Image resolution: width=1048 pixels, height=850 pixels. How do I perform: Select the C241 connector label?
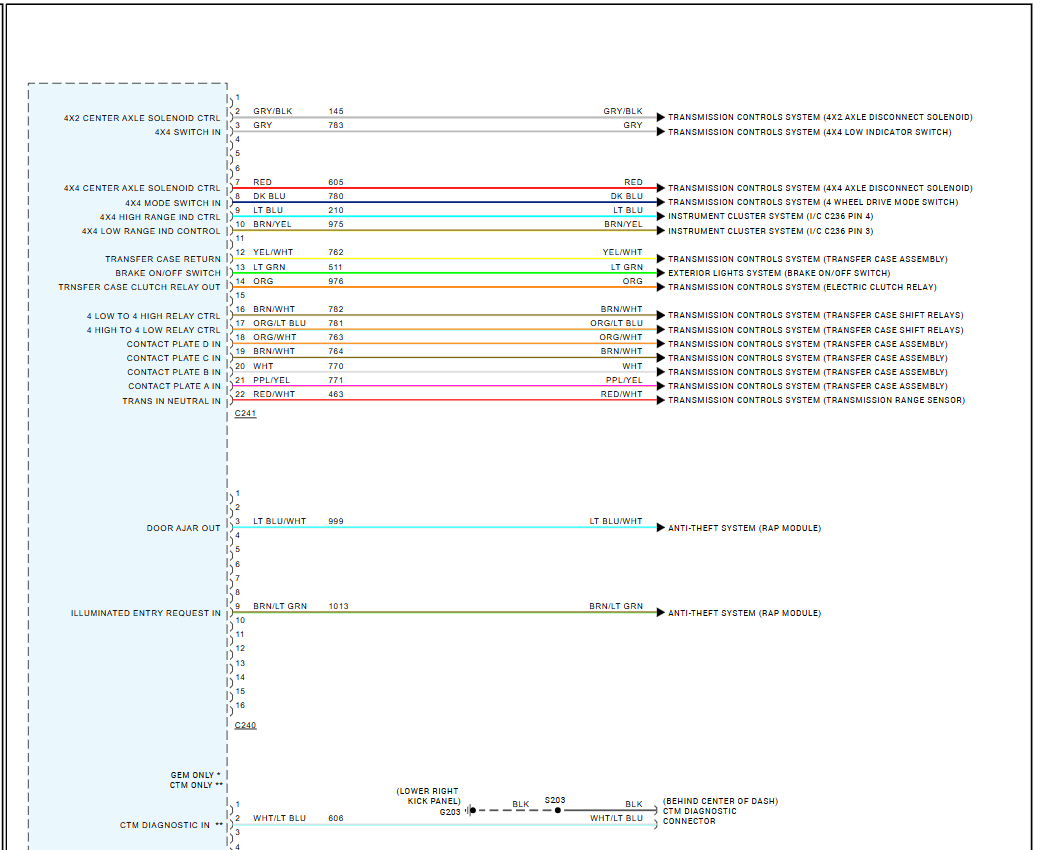(245, 413)
